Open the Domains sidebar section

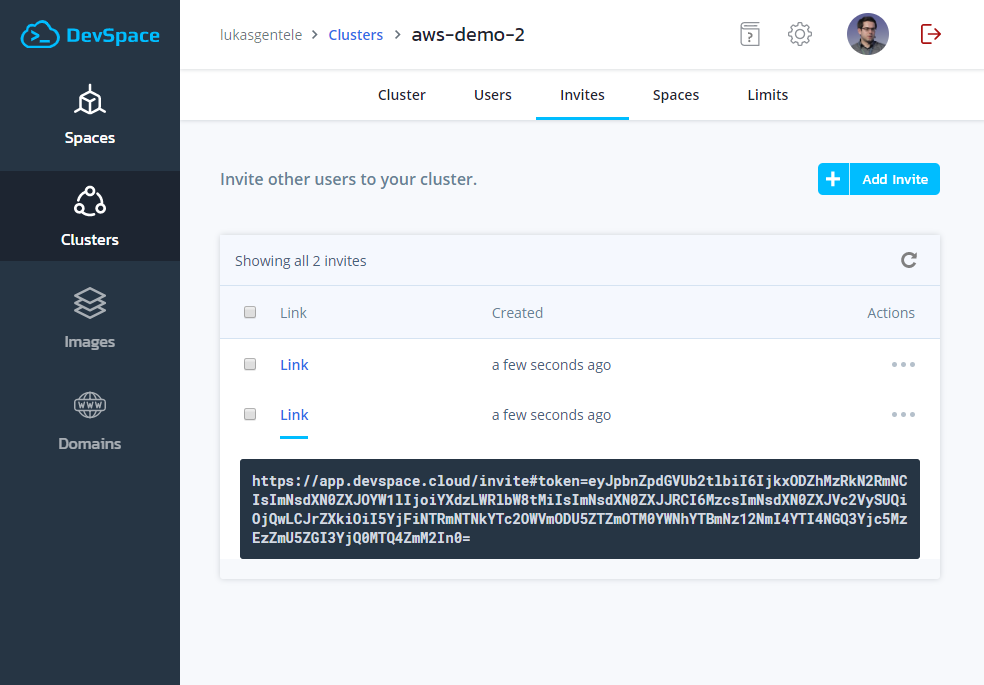pyautogui.click(x=90, y=420)
